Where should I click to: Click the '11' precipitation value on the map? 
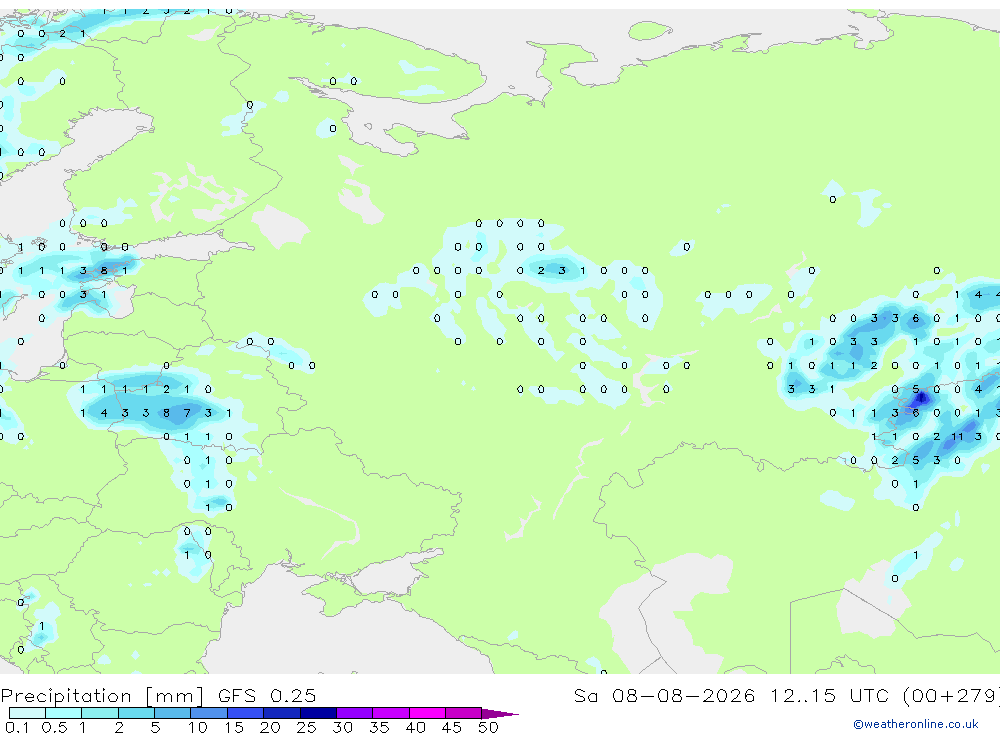[x=957, y=437]
